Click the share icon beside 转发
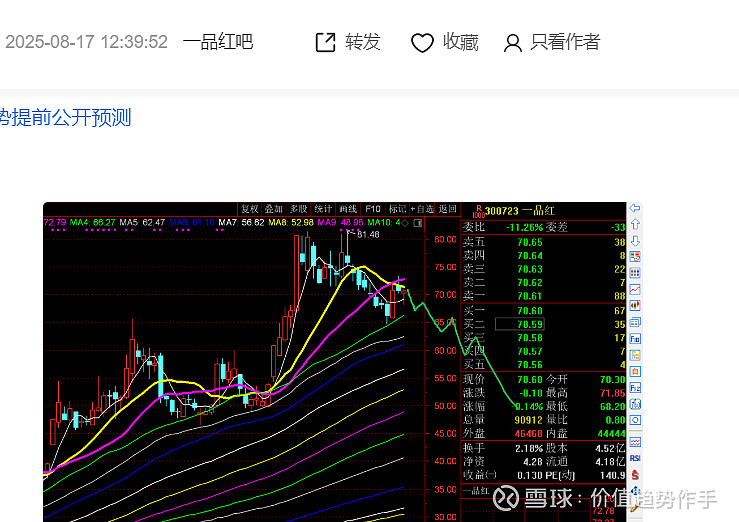This screenshot has height=522, width=739. 325,42
